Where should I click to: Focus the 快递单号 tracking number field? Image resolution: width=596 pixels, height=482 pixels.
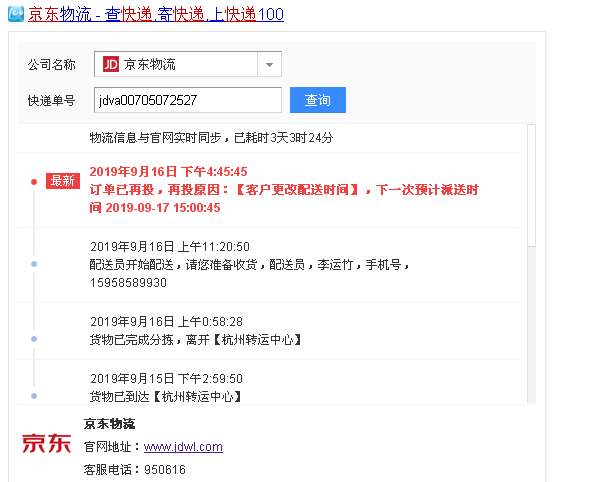[x=188, y=100]
